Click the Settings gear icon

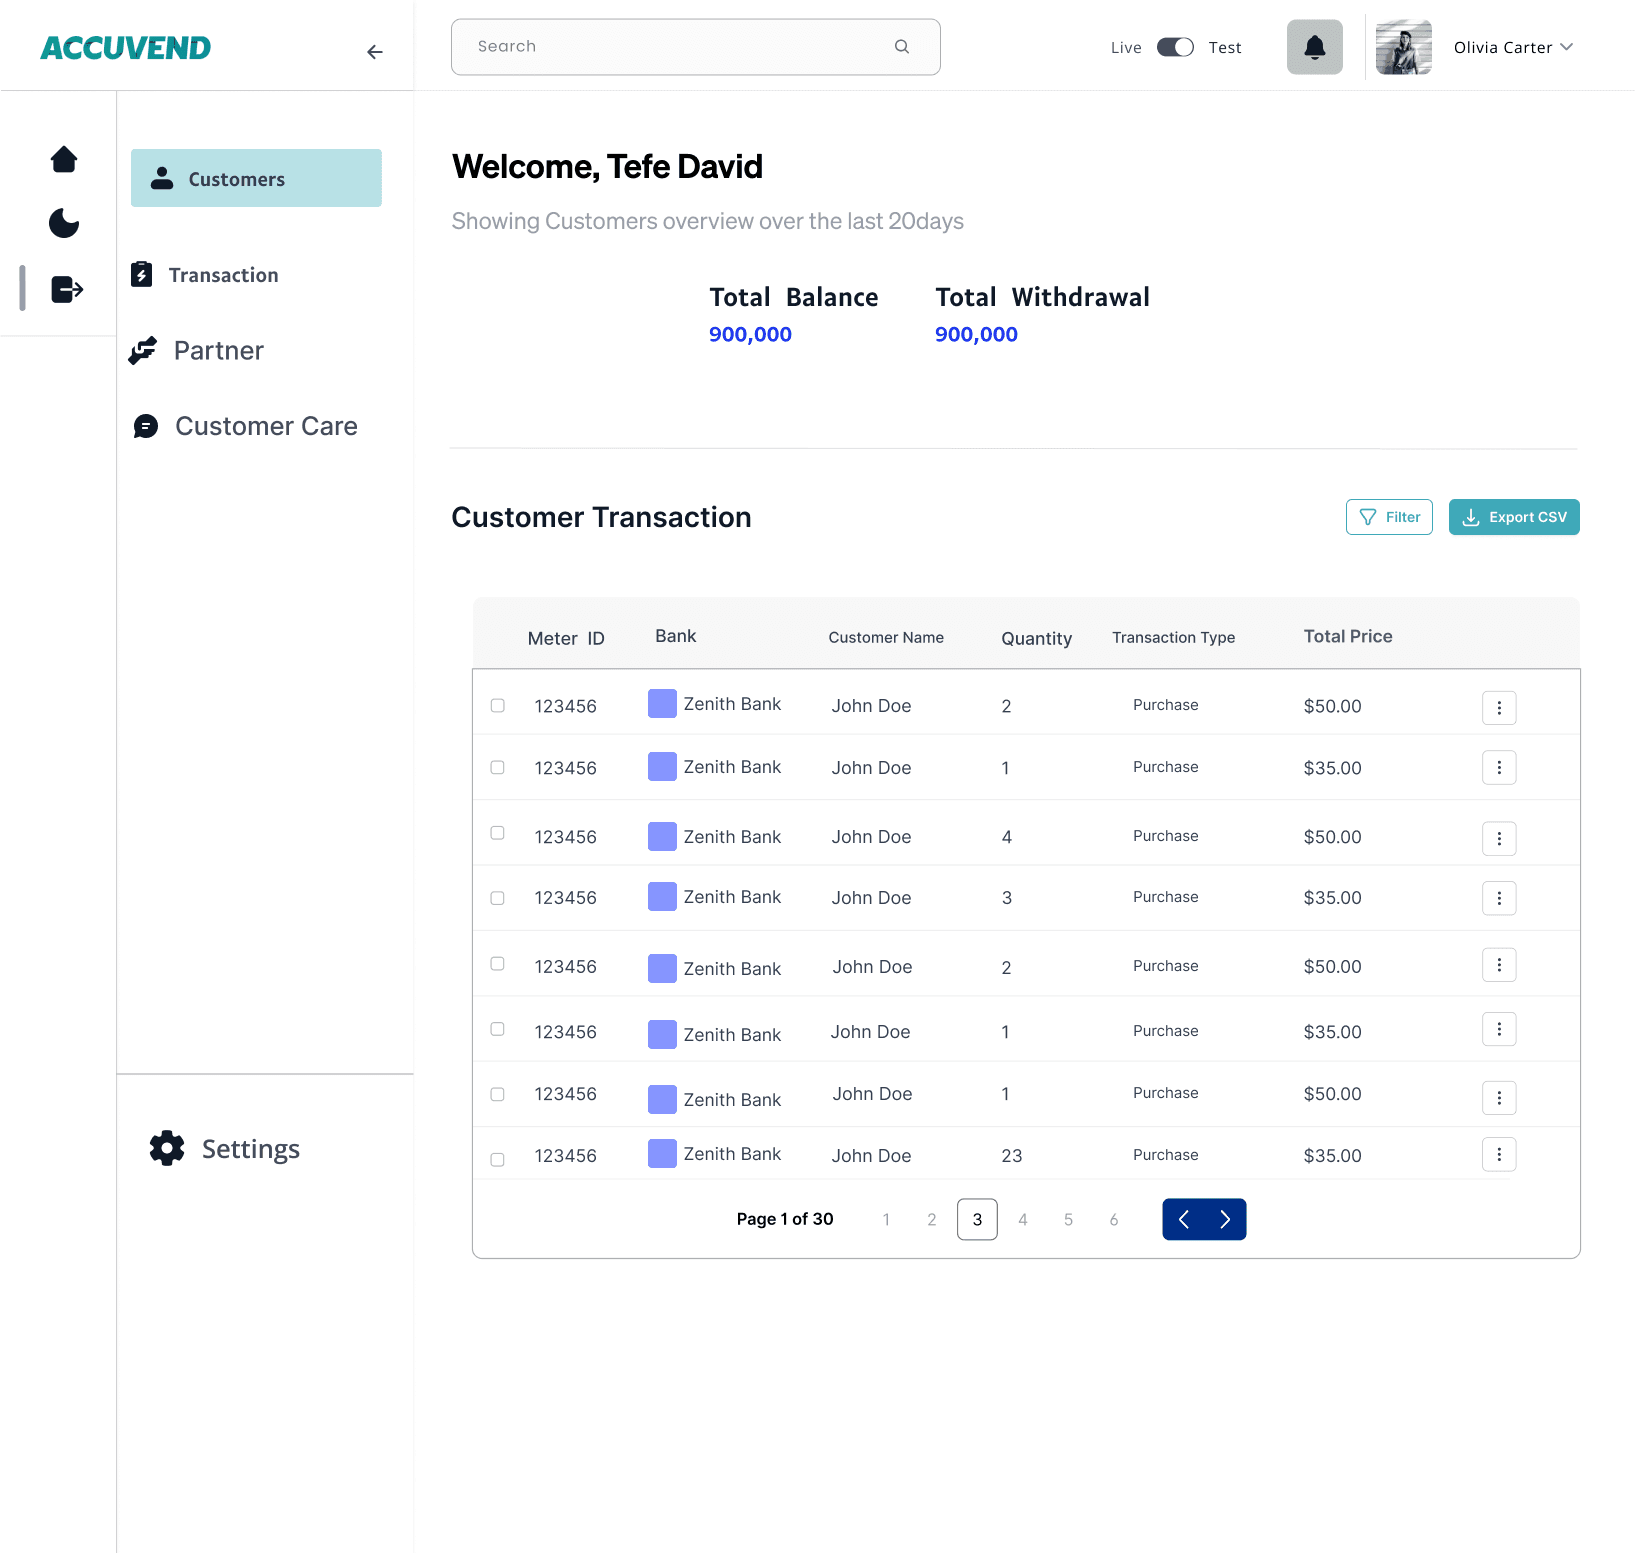point(167,1148)
